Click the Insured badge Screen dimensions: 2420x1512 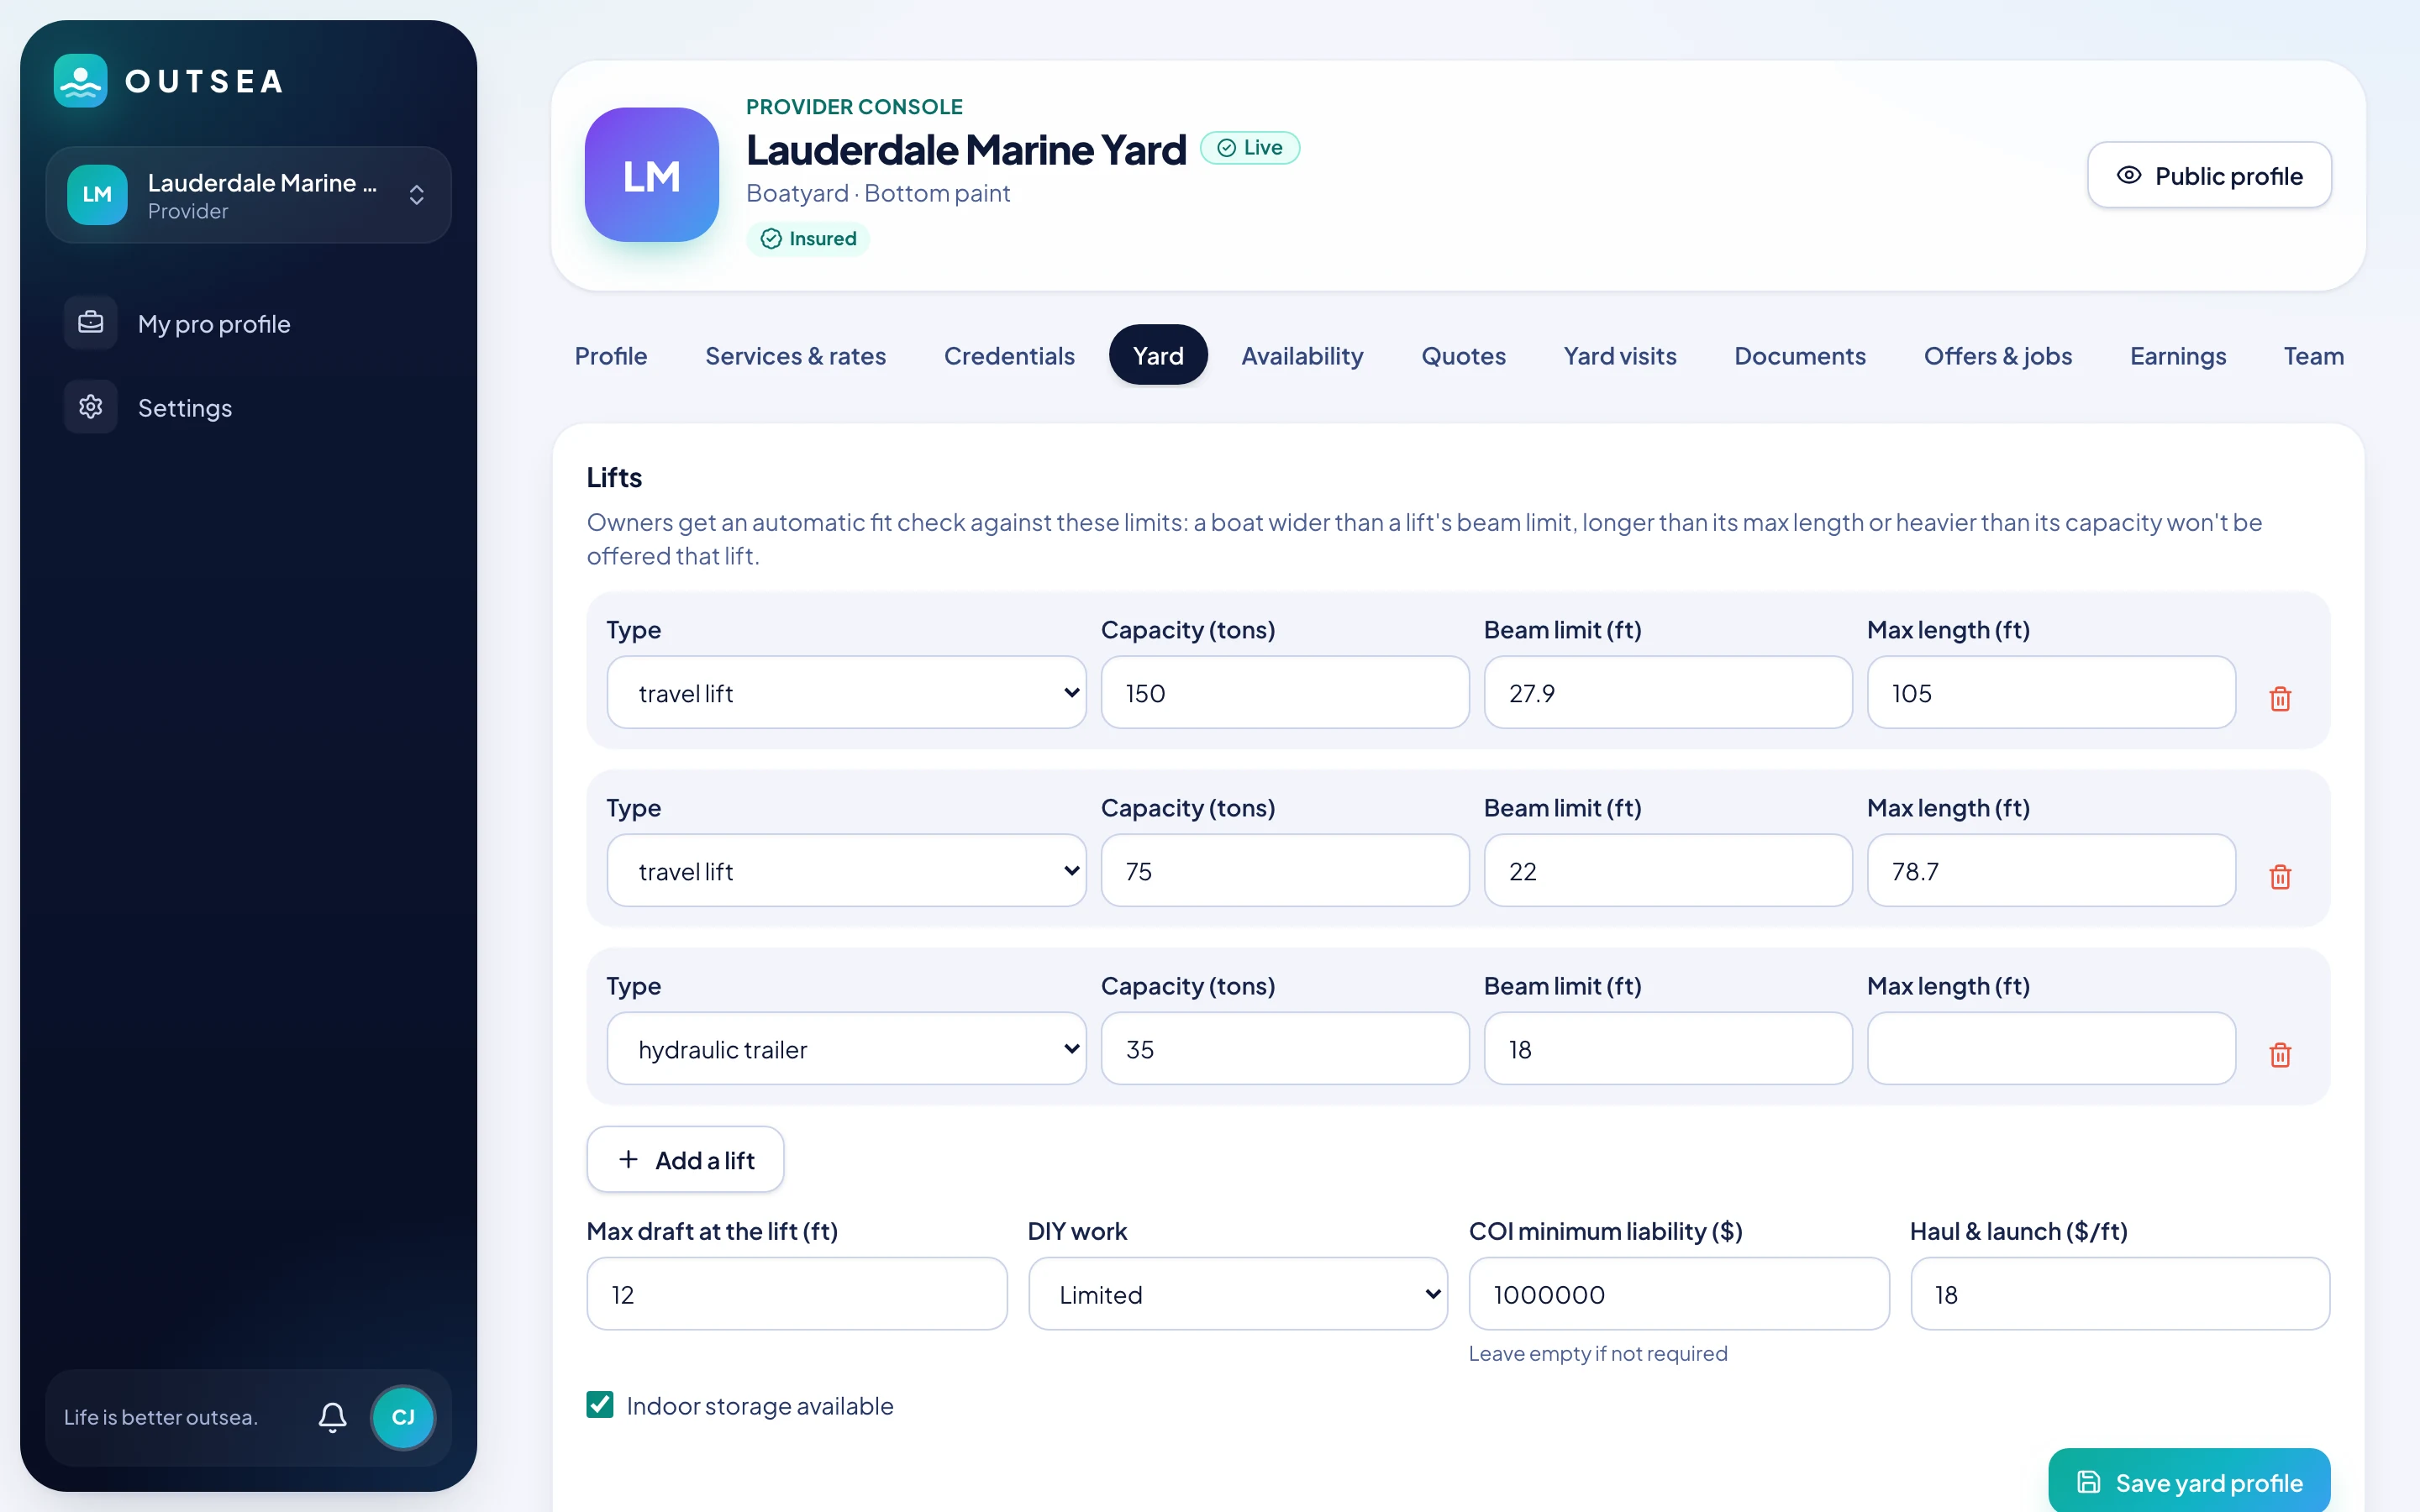tap(808, 239)
